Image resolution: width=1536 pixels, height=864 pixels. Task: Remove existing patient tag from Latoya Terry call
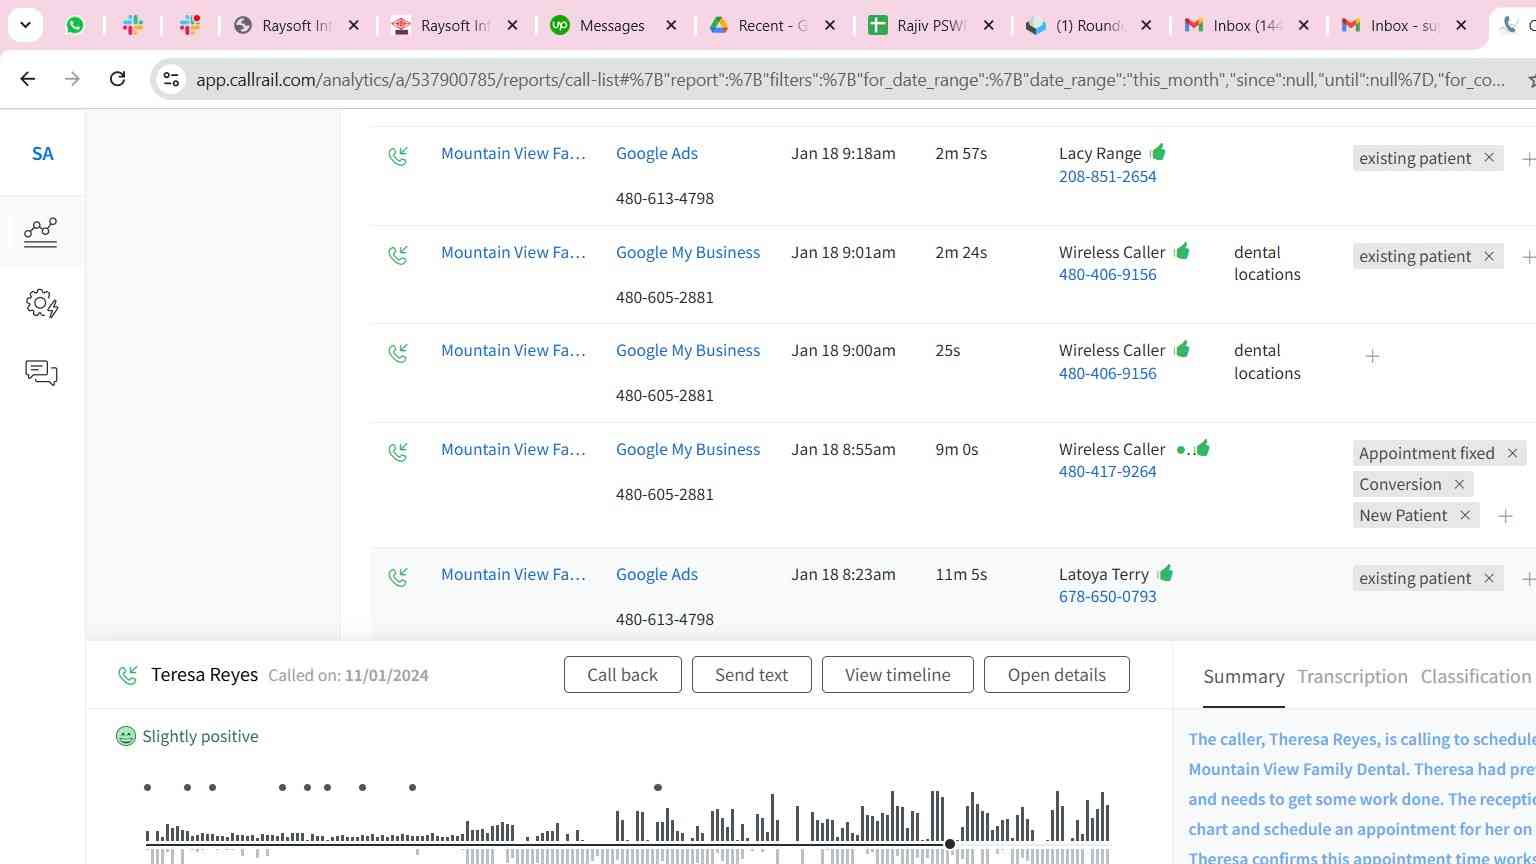coord(1489,578)
